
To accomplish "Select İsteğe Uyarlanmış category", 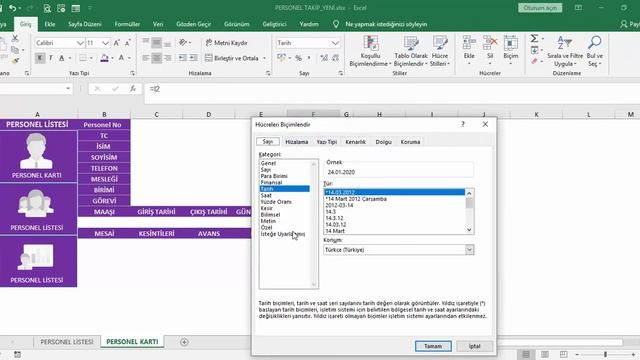I will click(x=282, y=234).
